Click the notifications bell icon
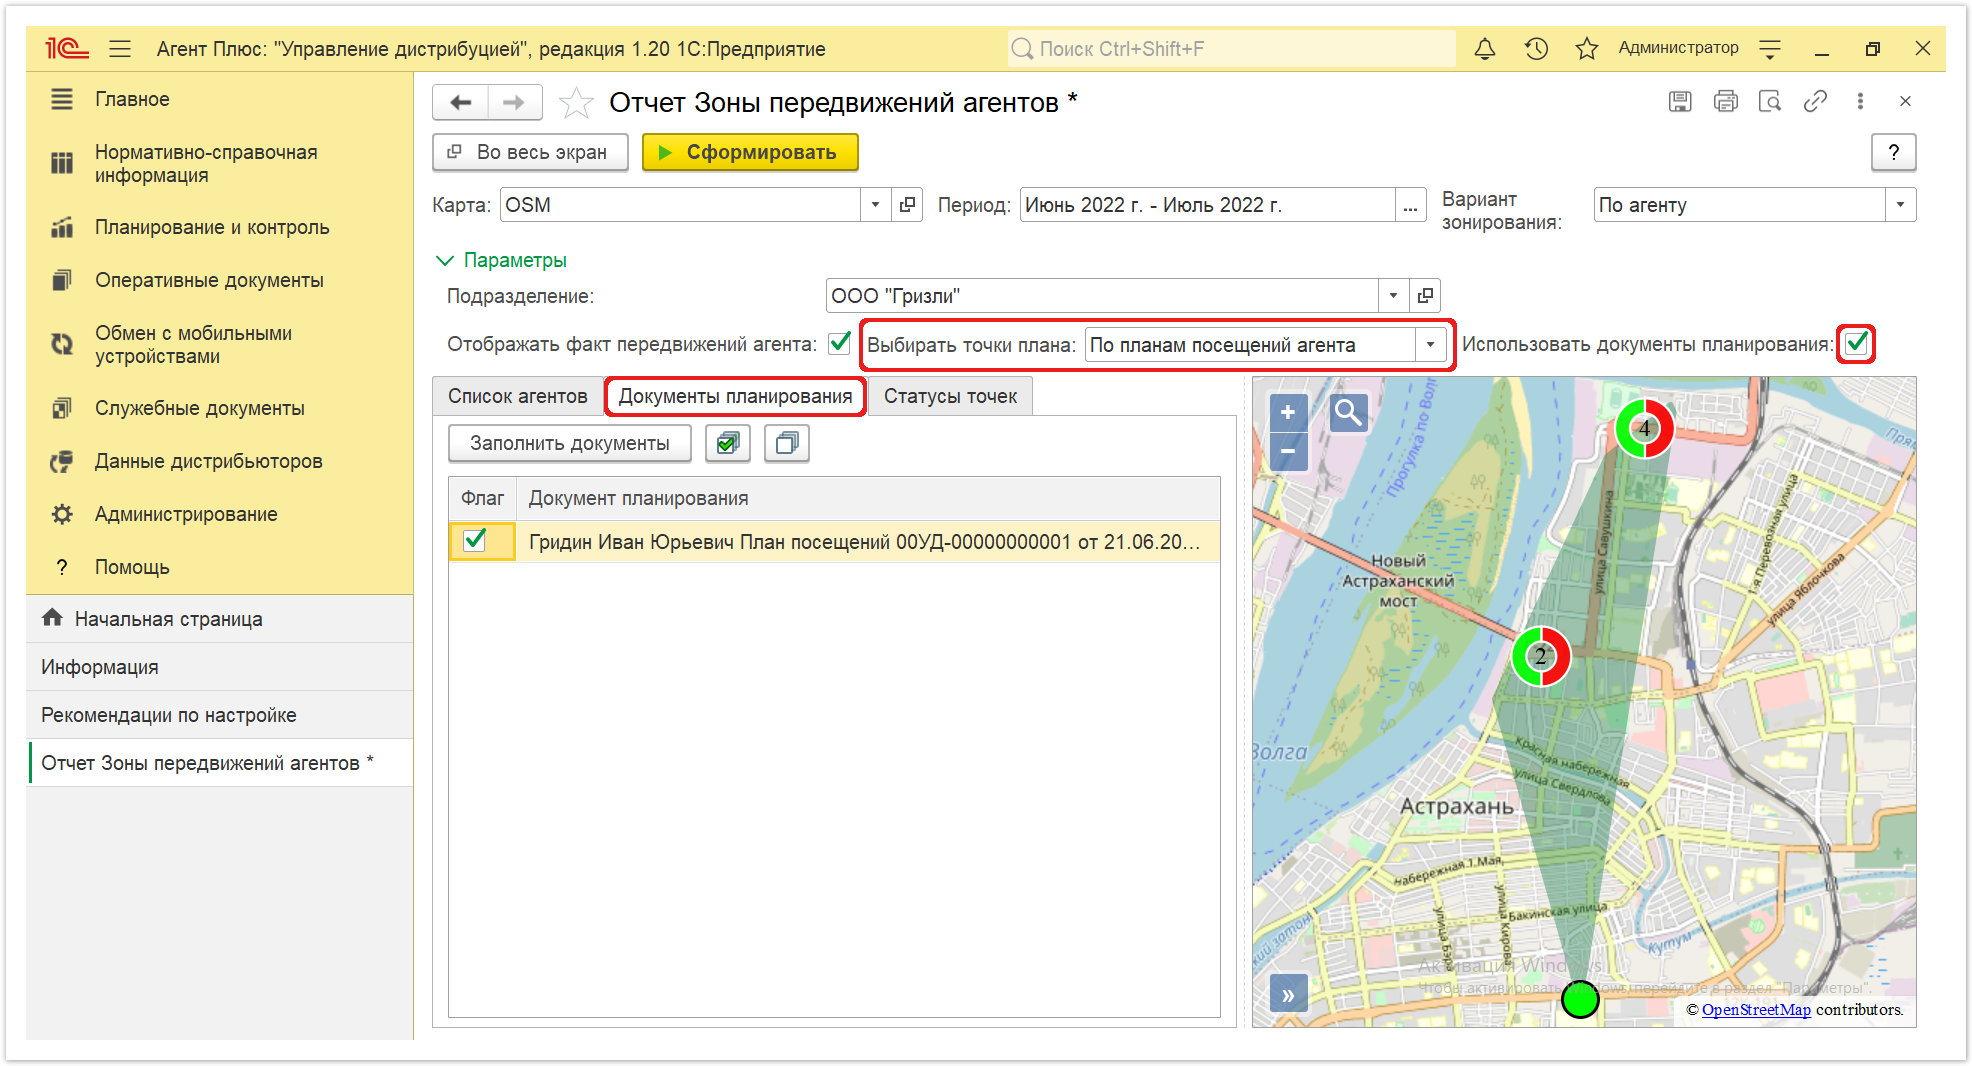 pyautogui.click(x=1485, y=48)
